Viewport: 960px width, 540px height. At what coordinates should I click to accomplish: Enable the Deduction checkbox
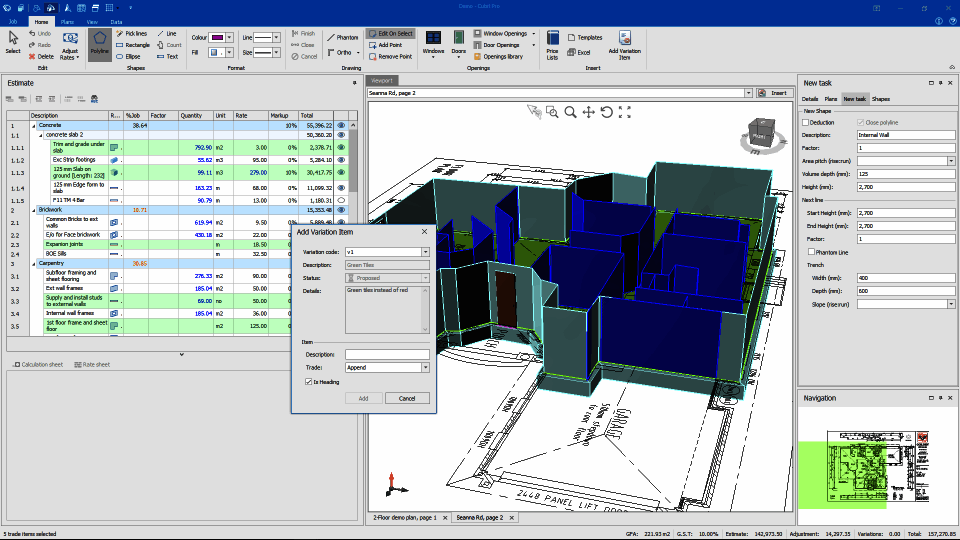pos(806,123)
